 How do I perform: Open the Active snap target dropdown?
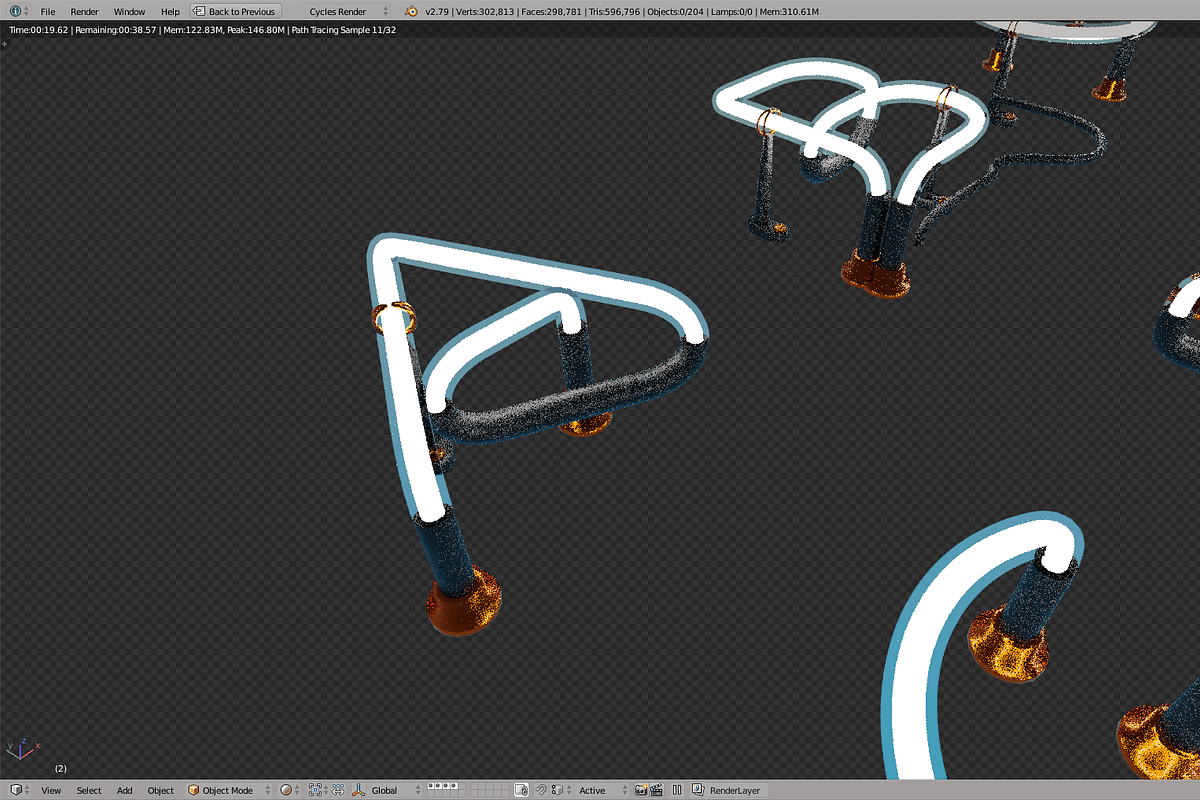601,790
